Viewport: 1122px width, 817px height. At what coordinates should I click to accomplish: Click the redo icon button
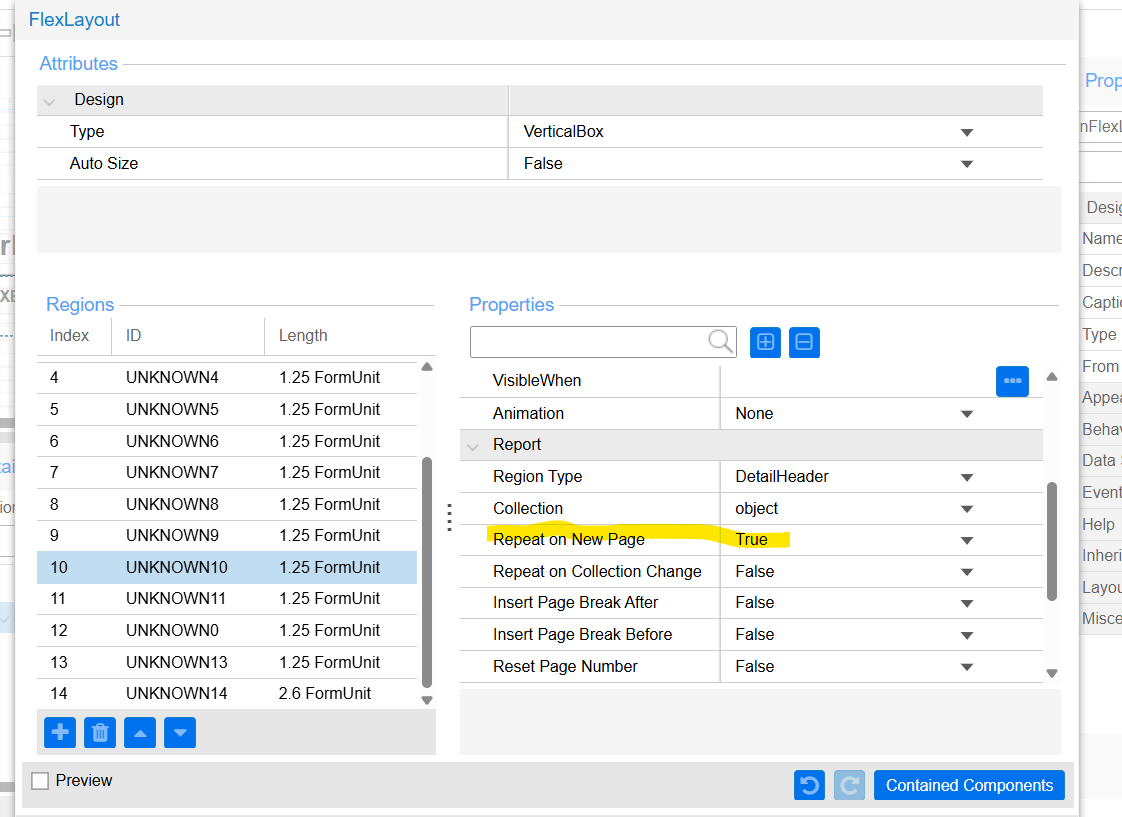pyautogui.click(x=849, y=786)
